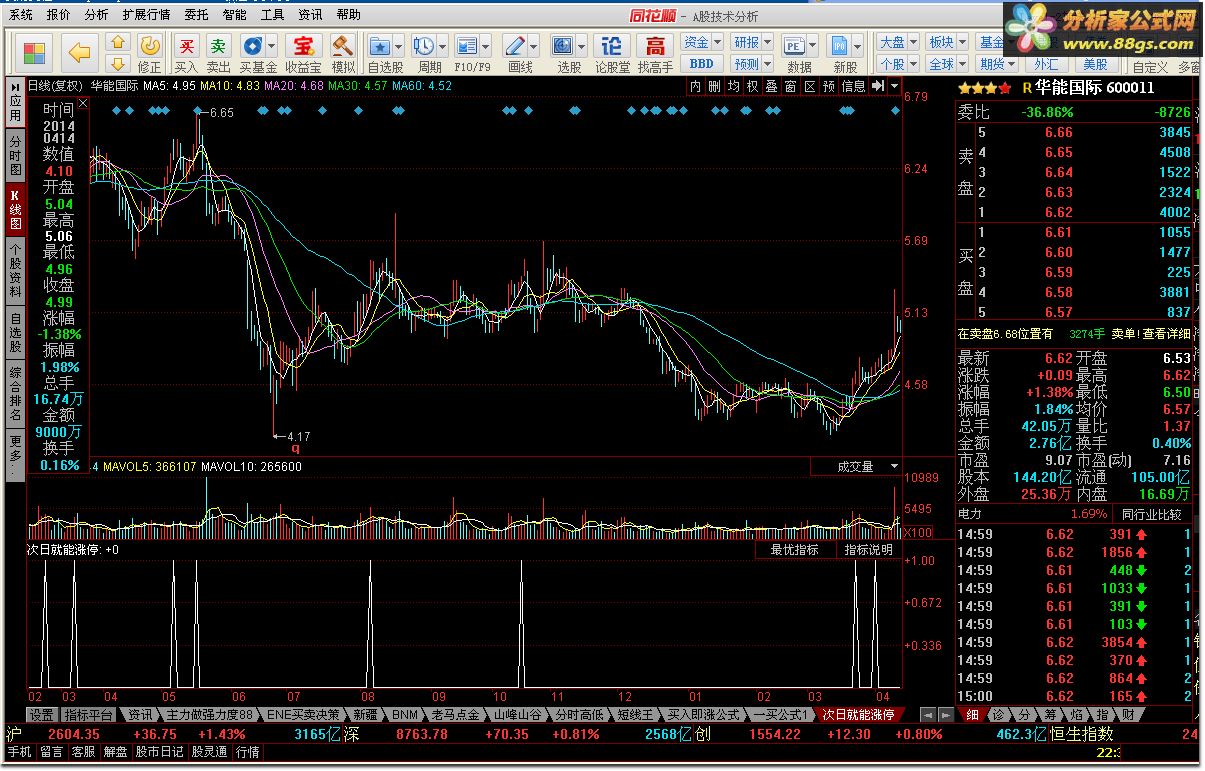Click the 买入 buy icon
Image resolution: width=1205 pixels, height=771 pixels.
coord(186,53)
